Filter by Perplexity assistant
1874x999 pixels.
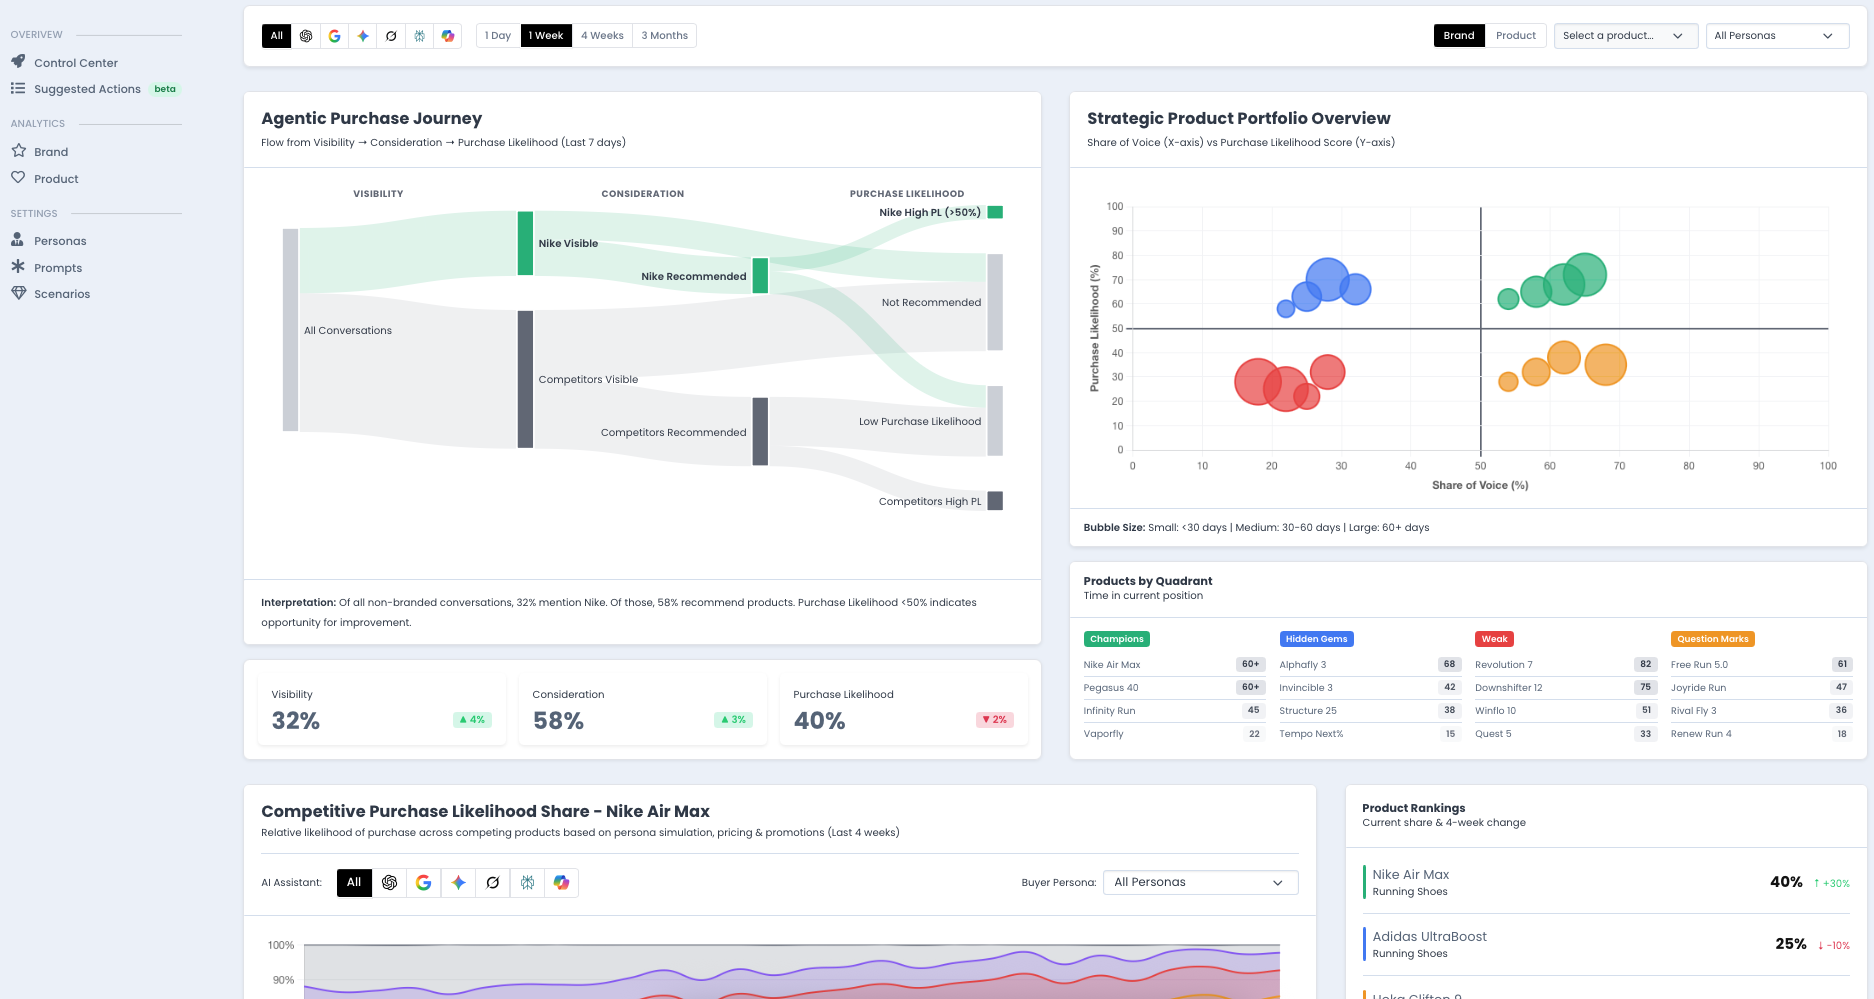coord(419,35)
